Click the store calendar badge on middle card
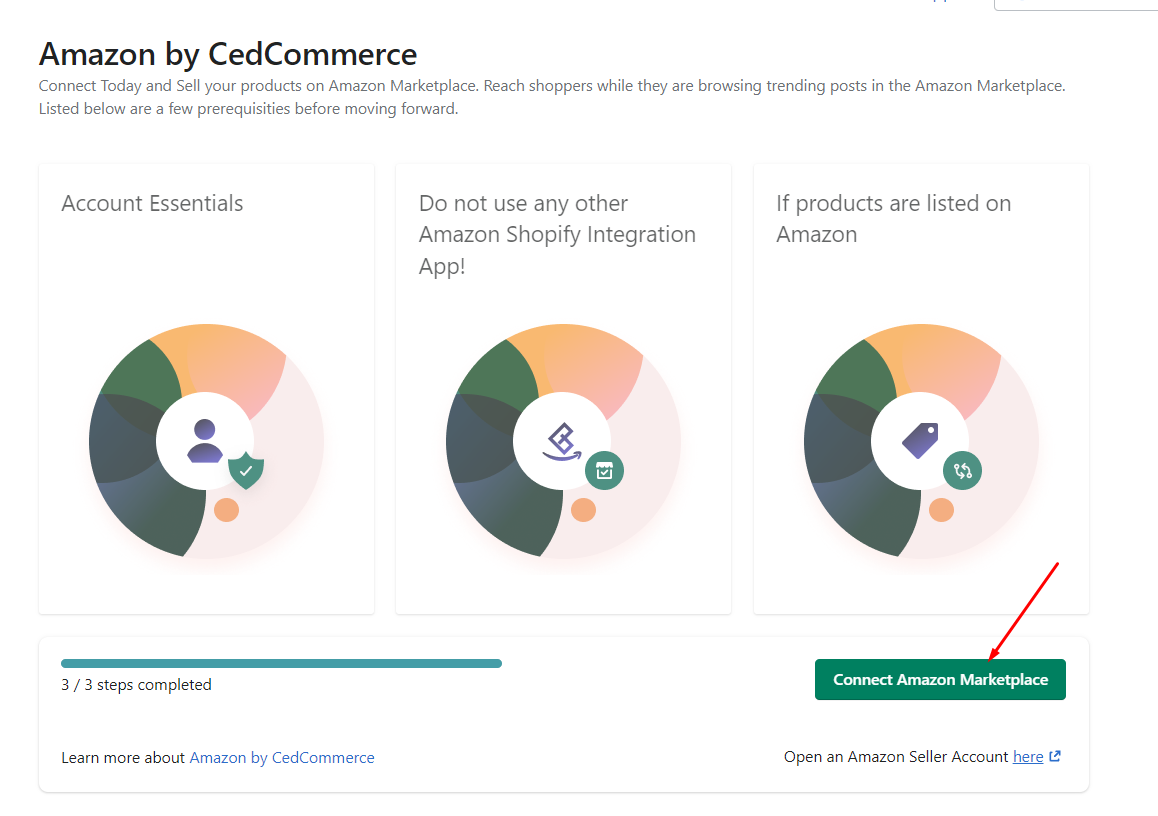This screenshot has height=816, width=1158. click(604, 470)
